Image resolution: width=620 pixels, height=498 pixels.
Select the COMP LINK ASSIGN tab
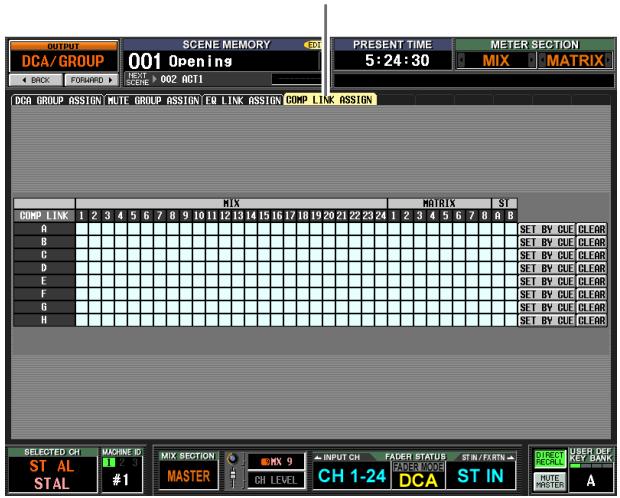coord(329,100)
